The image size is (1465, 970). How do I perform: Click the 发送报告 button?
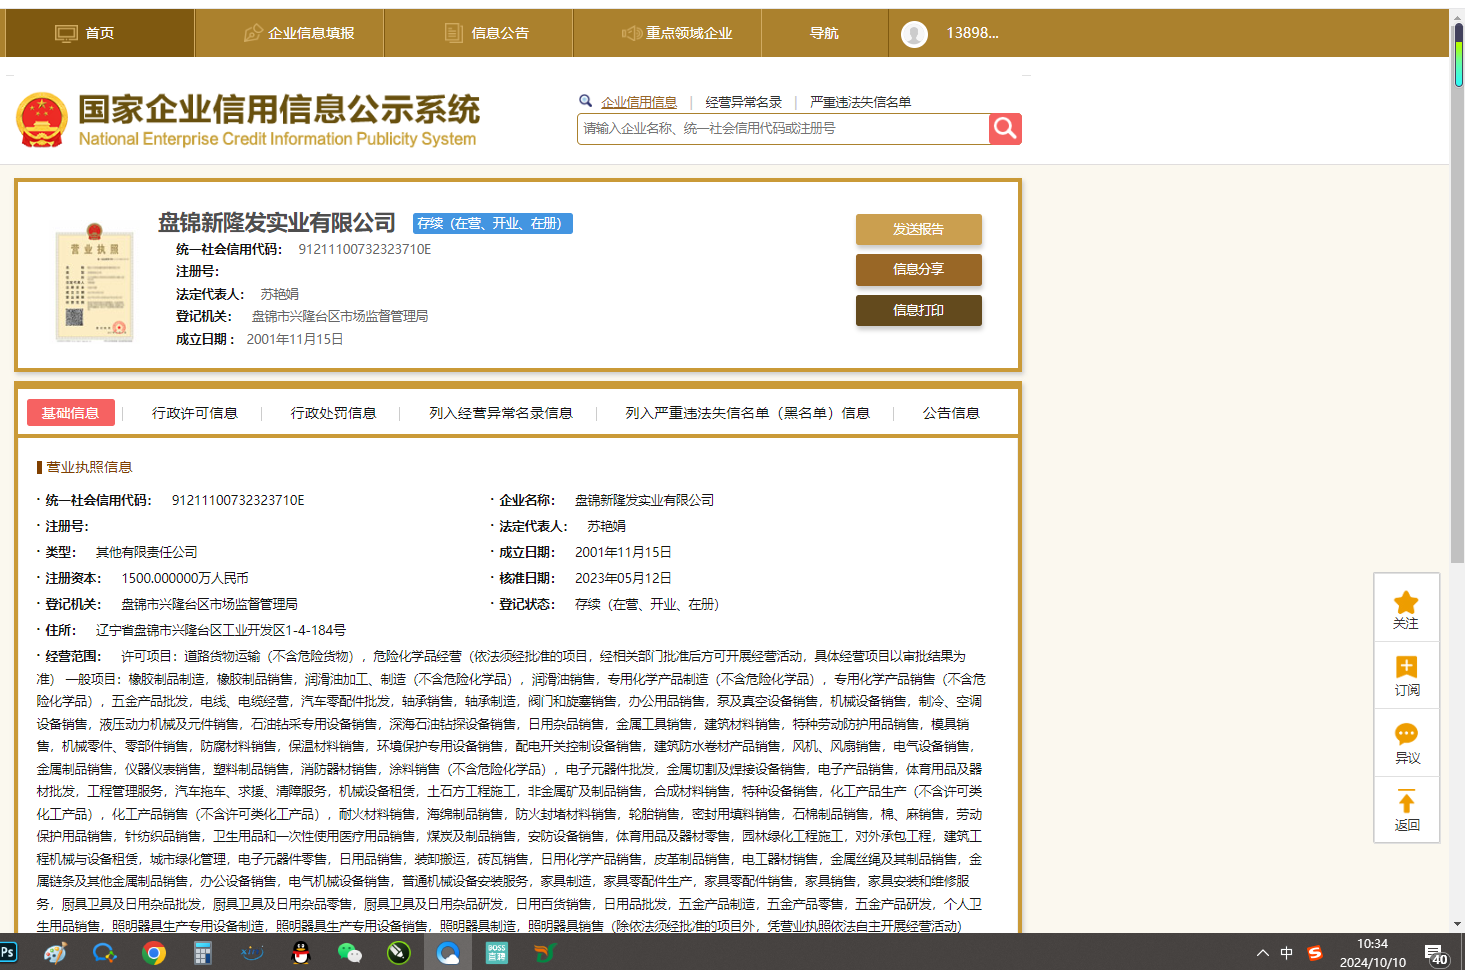918,229
